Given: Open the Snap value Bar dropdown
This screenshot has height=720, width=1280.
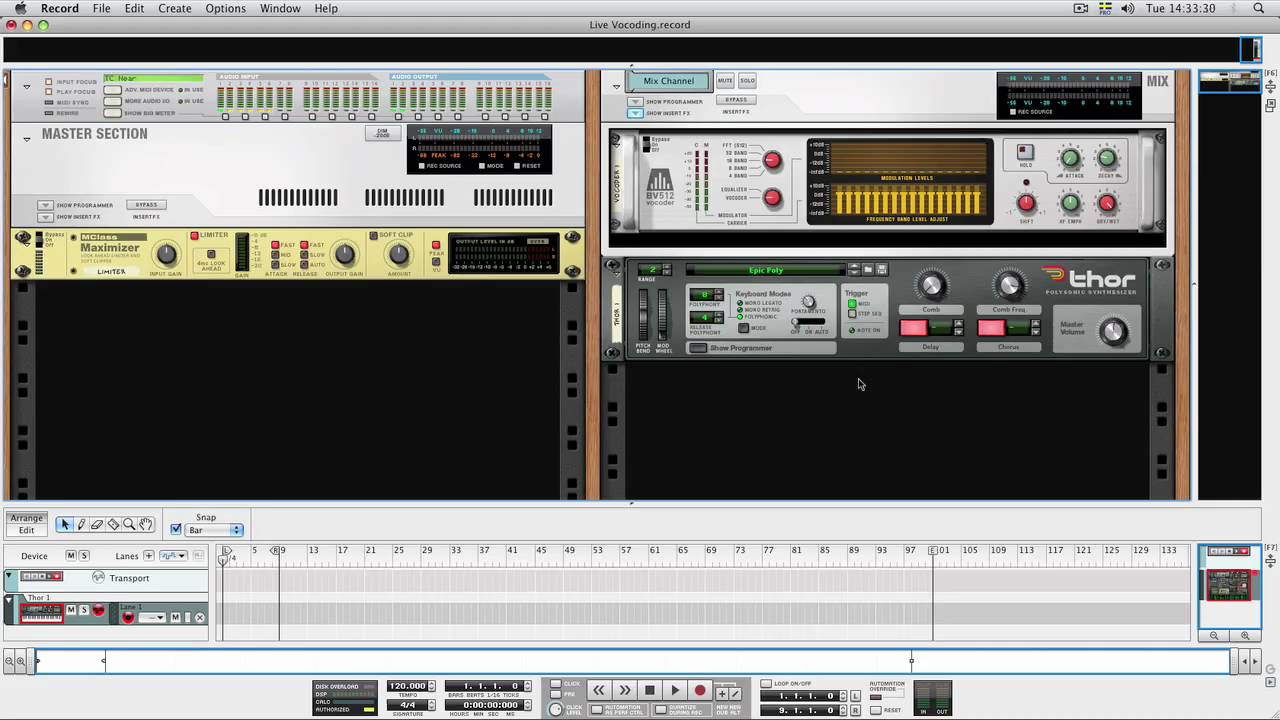Looking at the screenshot, I should (215, 530).
